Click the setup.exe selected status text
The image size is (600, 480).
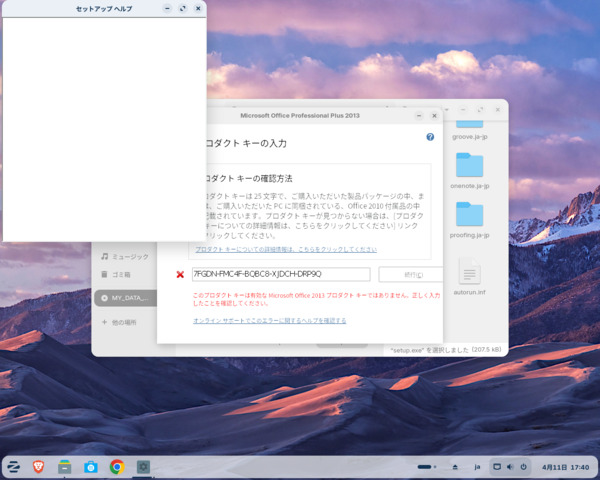point(445,350)
